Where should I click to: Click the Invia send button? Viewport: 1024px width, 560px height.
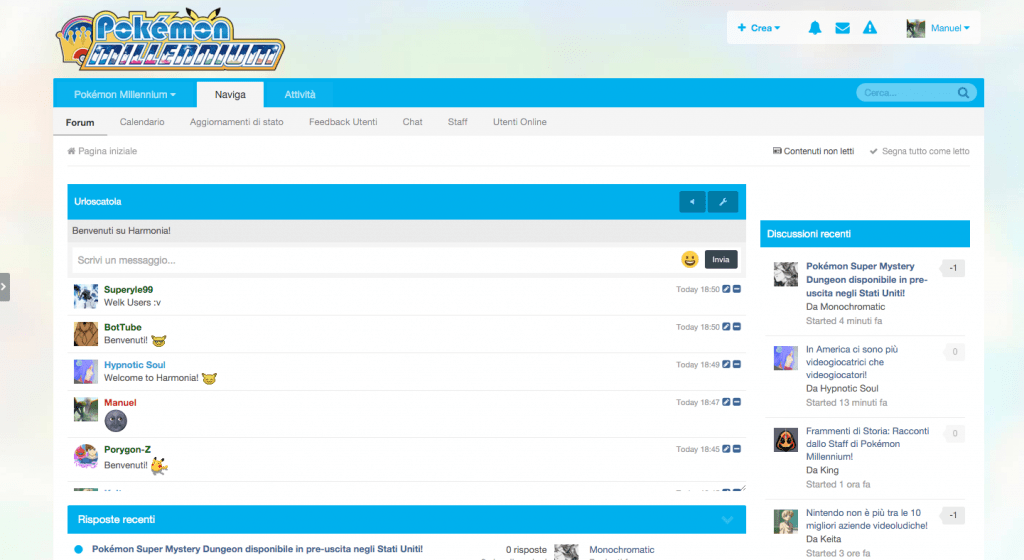pos(721,260)
